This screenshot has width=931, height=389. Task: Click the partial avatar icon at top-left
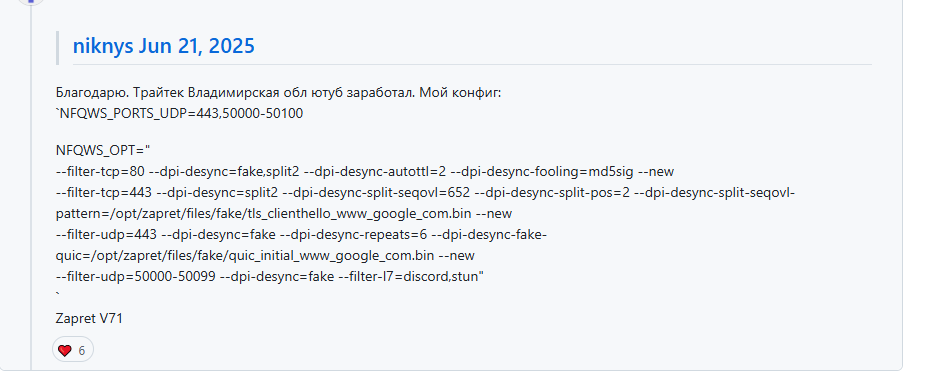tap(31, 2)
